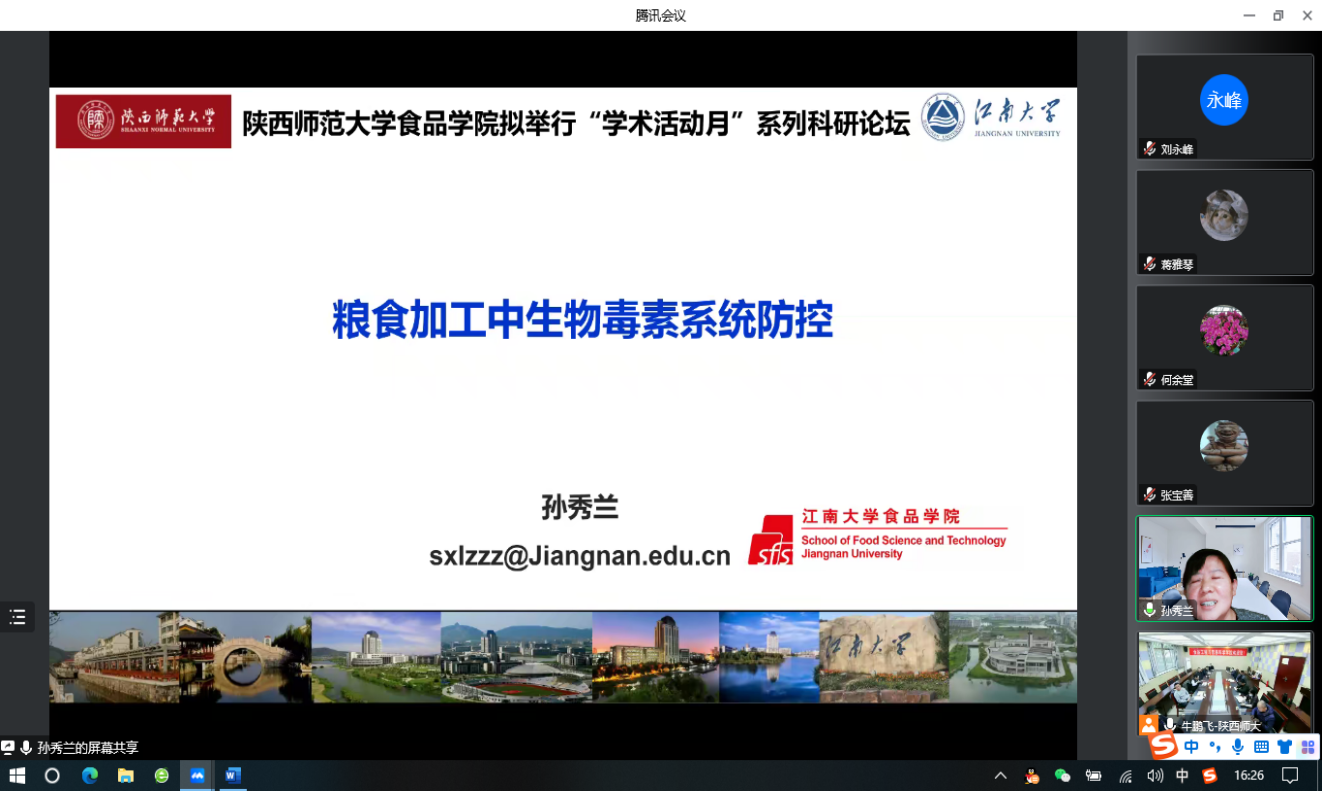The width and height of the screenshot is (1322, 791).
Task: Open the meeting menu list icon
Action: (x=17, y=617)
